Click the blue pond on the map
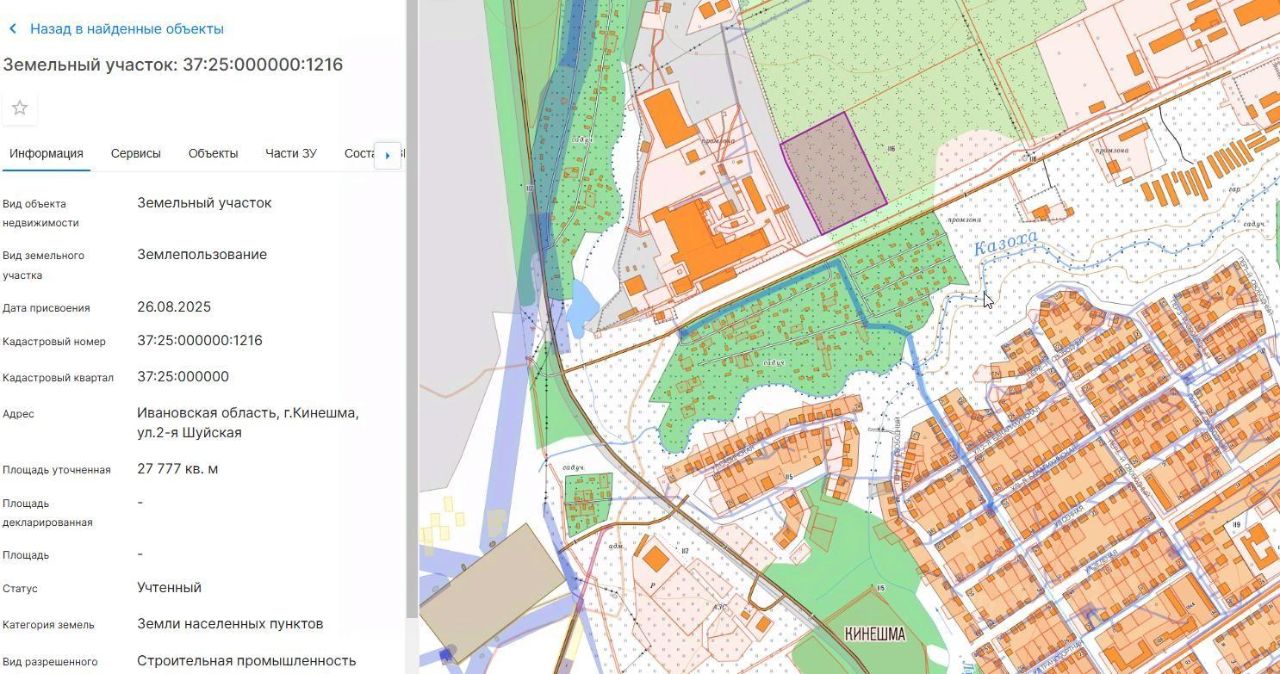1280x674 pixels. point(580,305)
